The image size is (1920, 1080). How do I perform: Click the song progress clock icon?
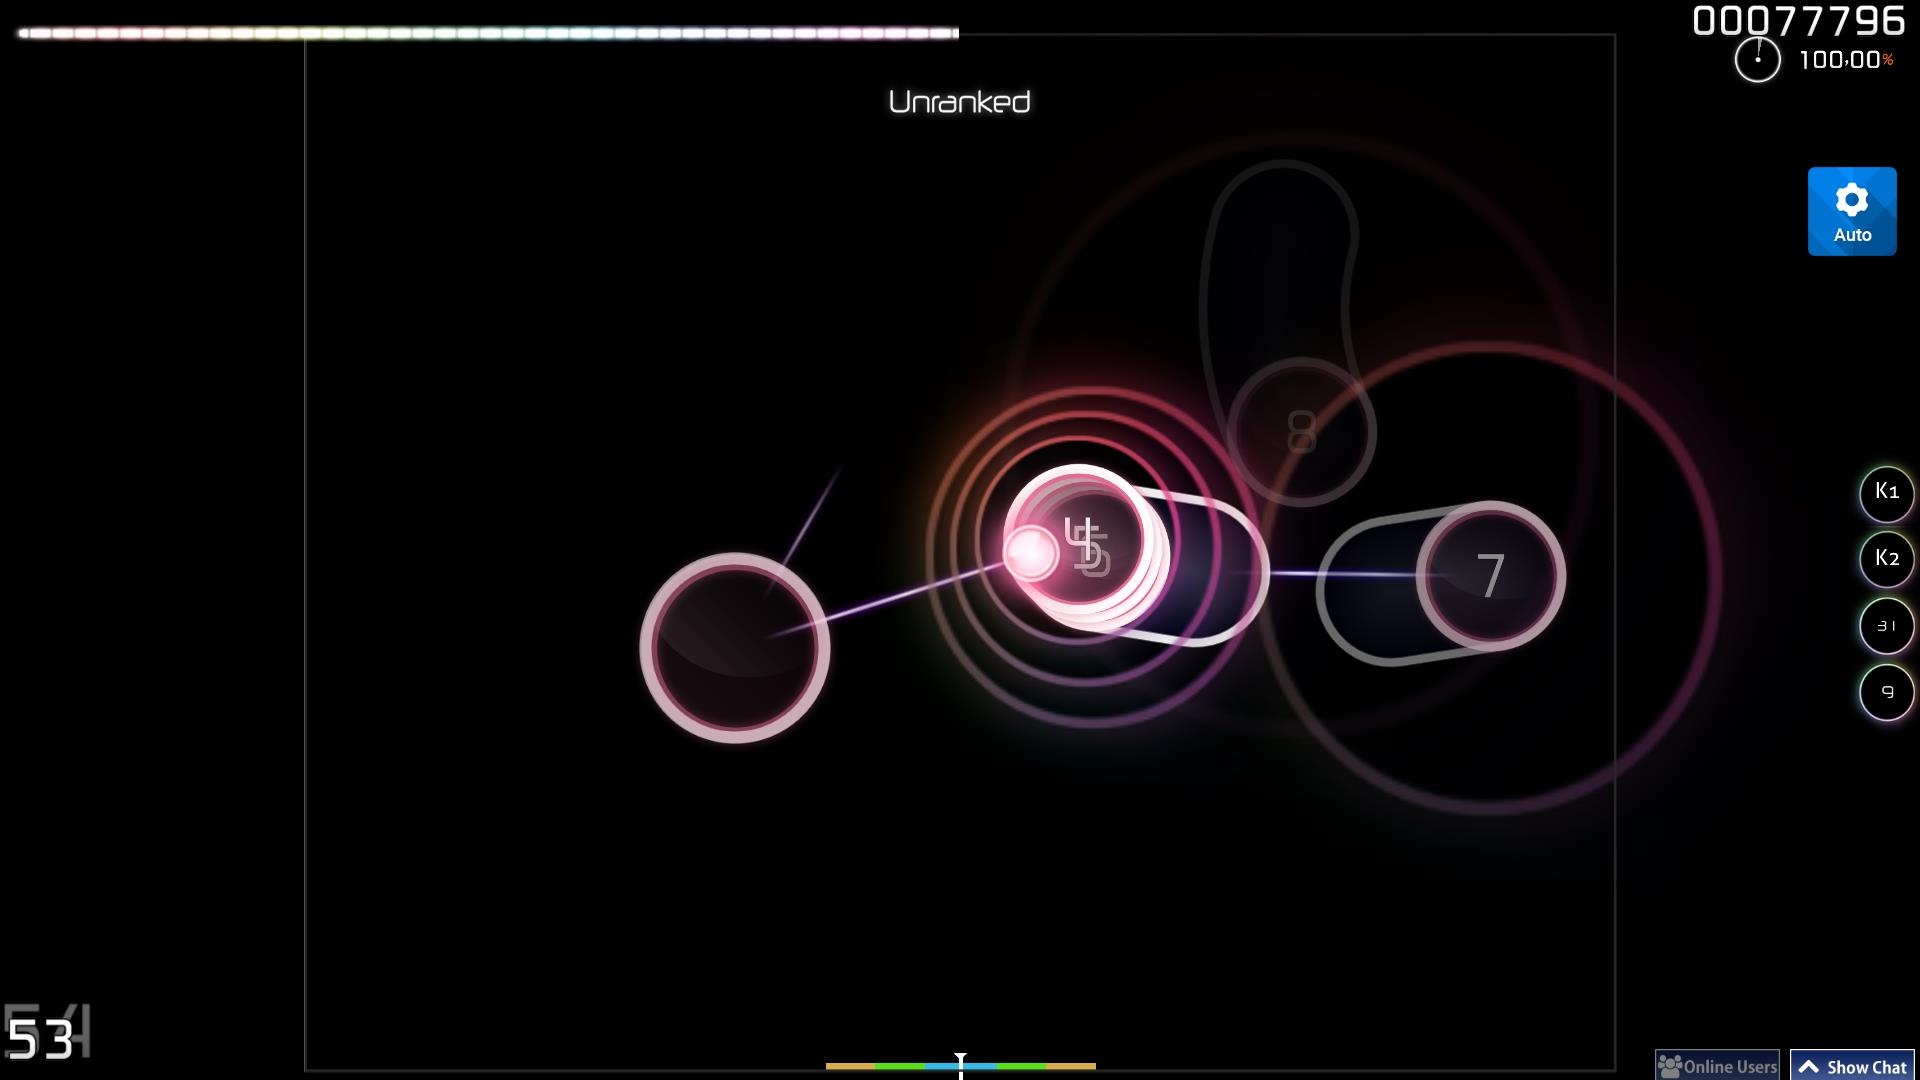1757,60
